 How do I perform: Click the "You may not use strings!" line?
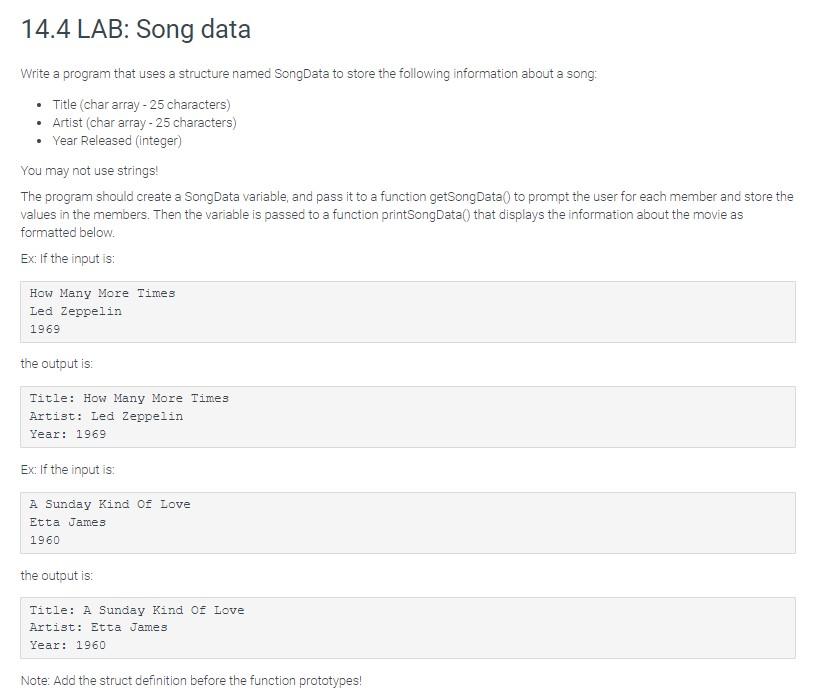click(89, 170)
